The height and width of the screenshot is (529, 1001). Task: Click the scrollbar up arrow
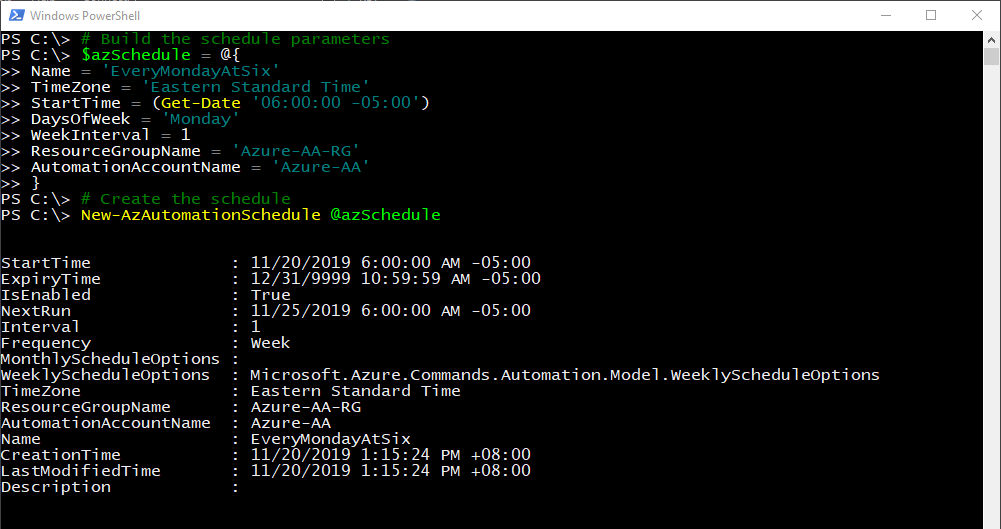(x=992, y=40)
